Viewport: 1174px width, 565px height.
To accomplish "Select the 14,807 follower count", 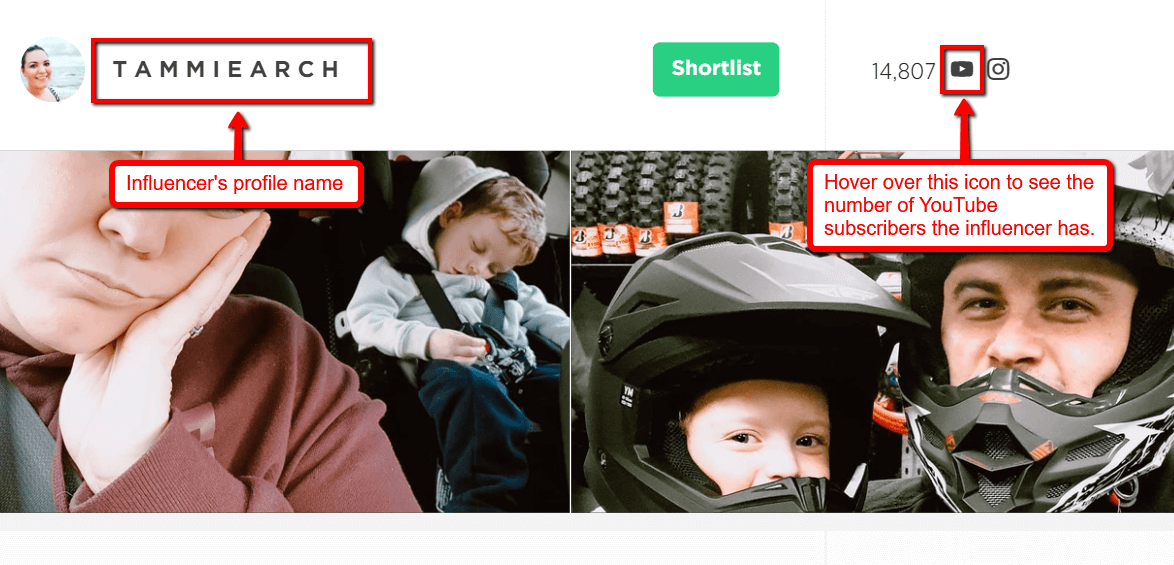I will coord(904,71).
